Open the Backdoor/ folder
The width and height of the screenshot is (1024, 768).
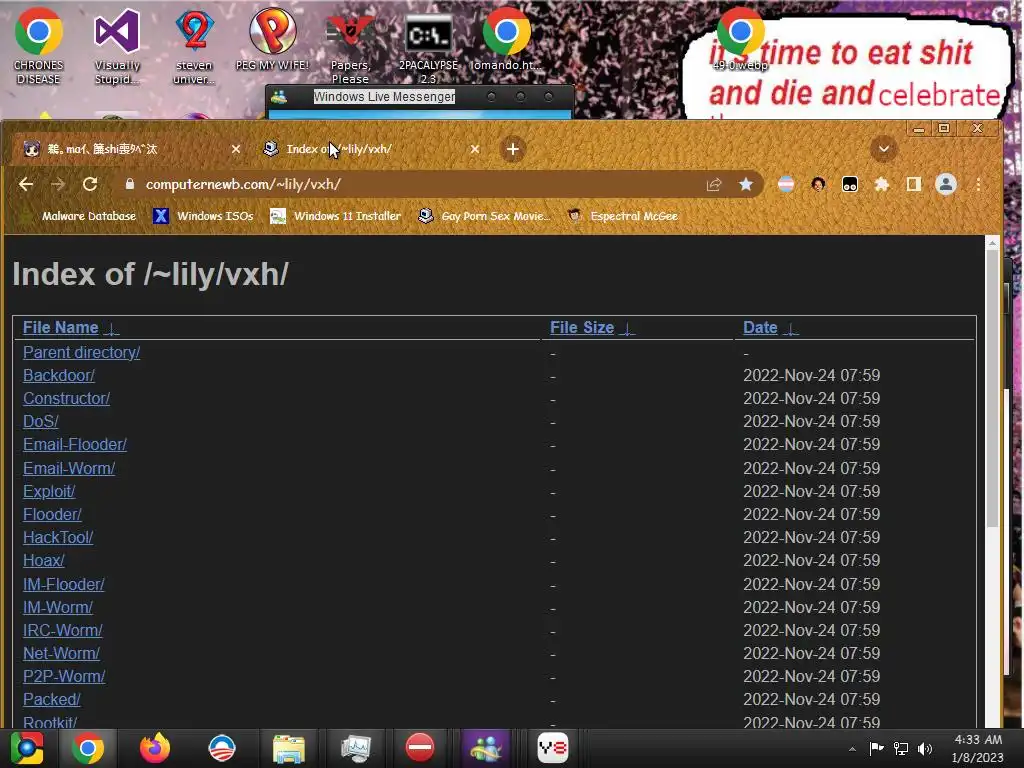pyautogui.click(x=59, y=376)
